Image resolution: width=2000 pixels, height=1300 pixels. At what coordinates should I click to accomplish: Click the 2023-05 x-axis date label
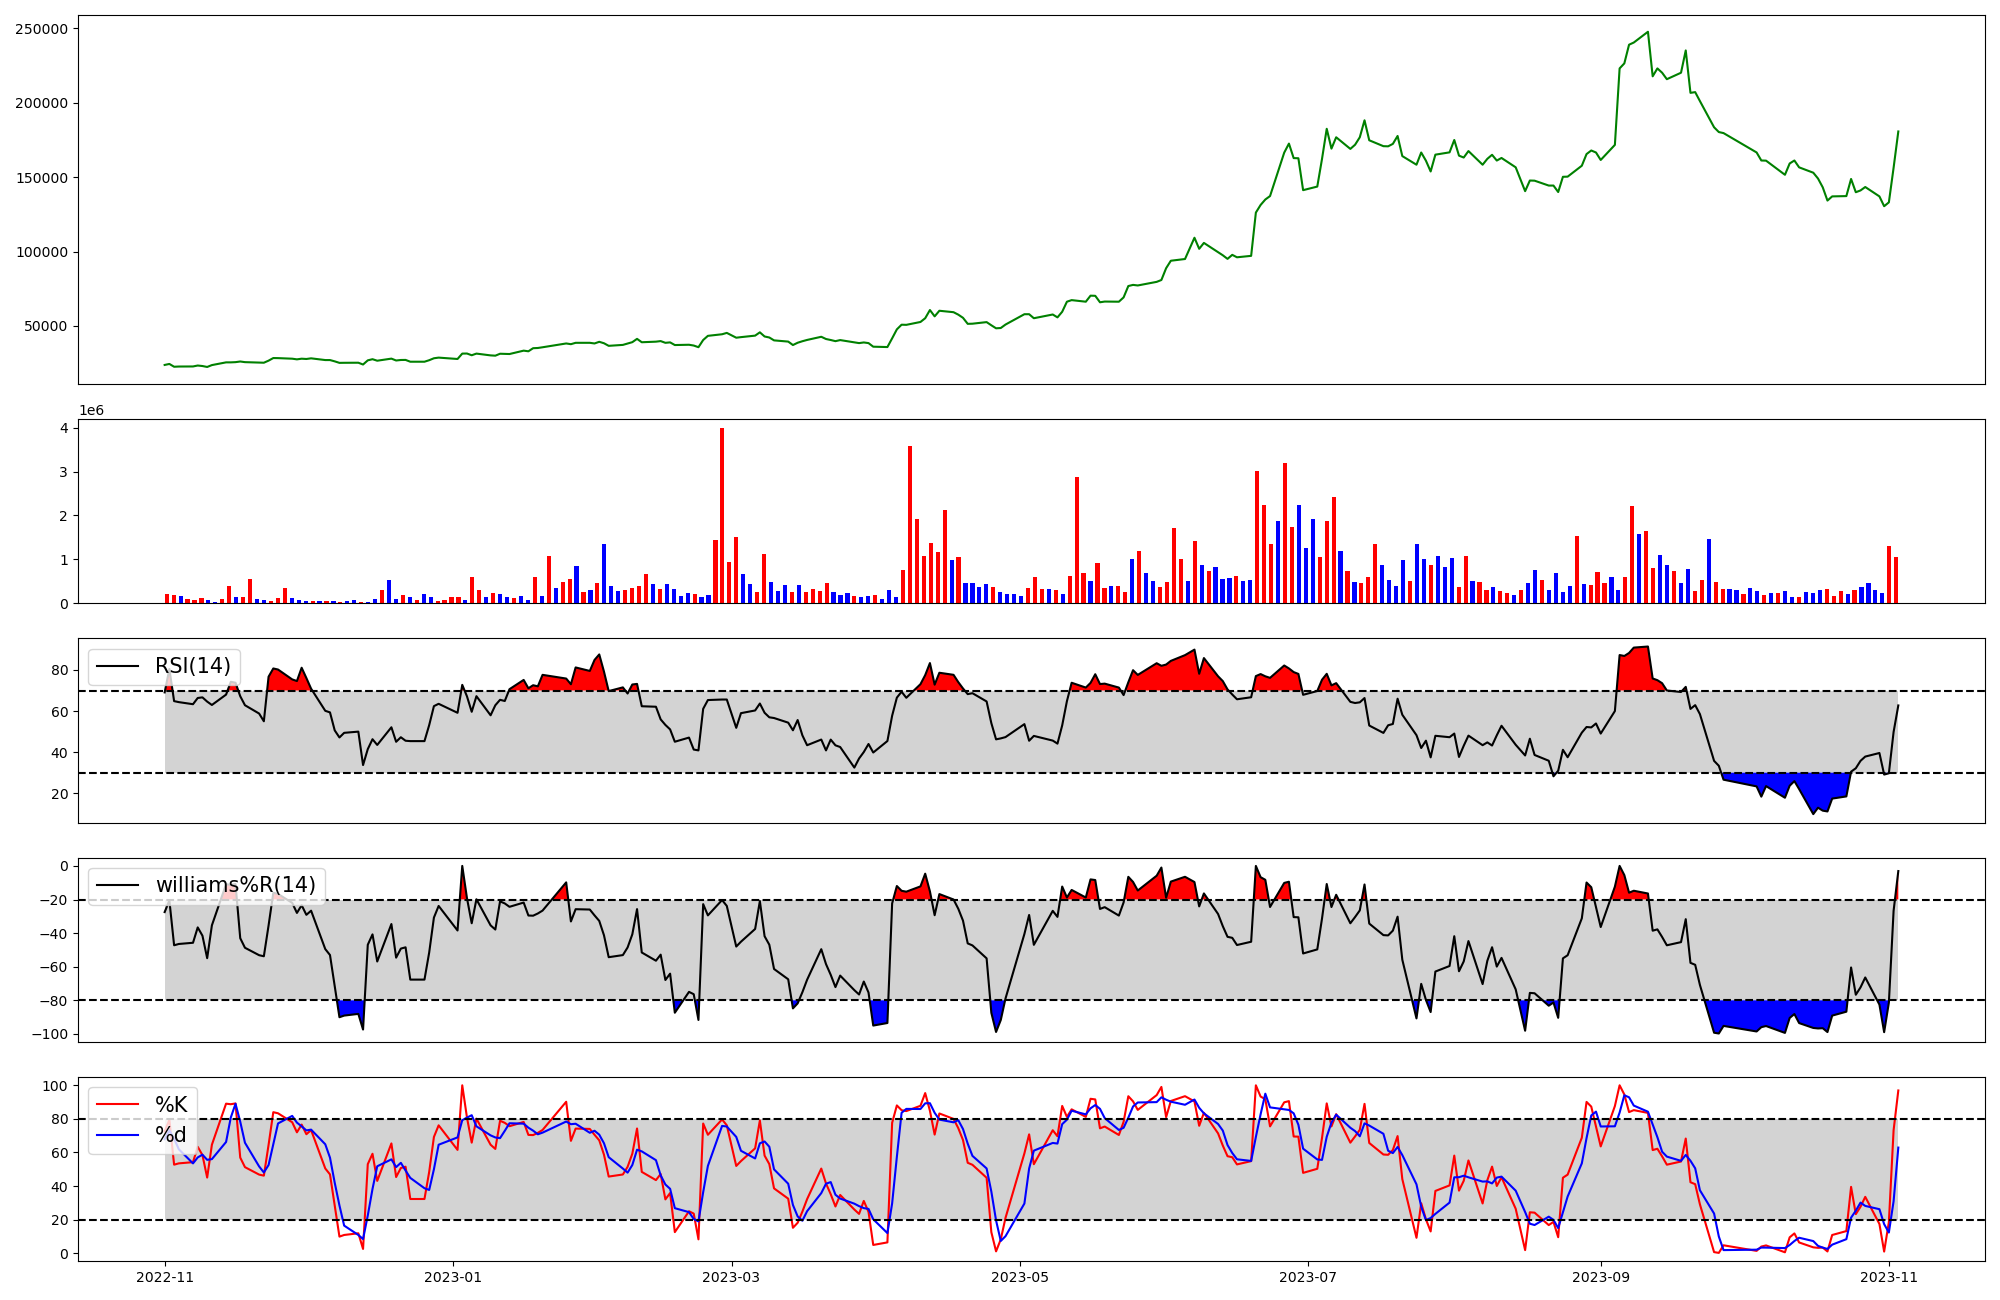pos(1020,1277)
